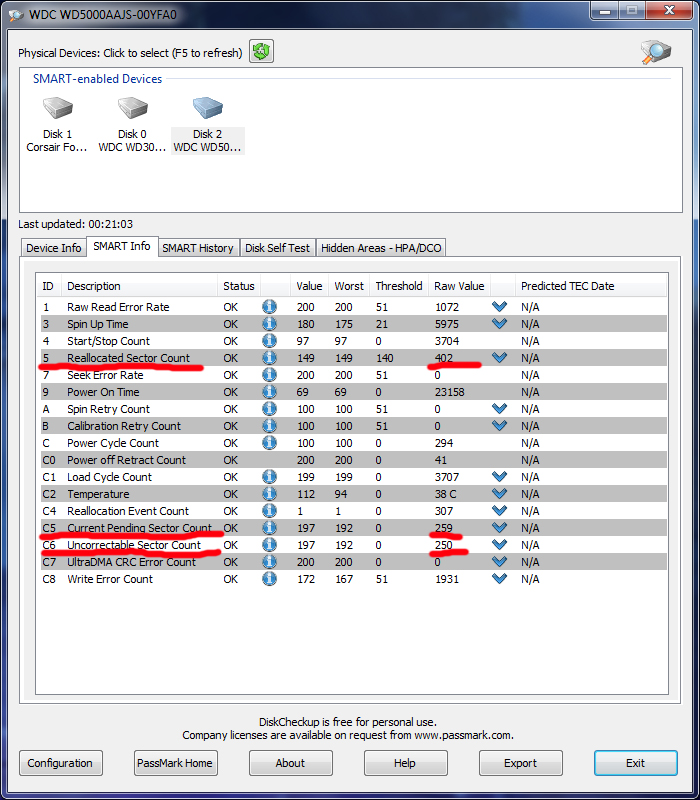The height and width of the screenshot is (800, 700).
Task: Open PassMark Home button
Action: click(175, 763)
